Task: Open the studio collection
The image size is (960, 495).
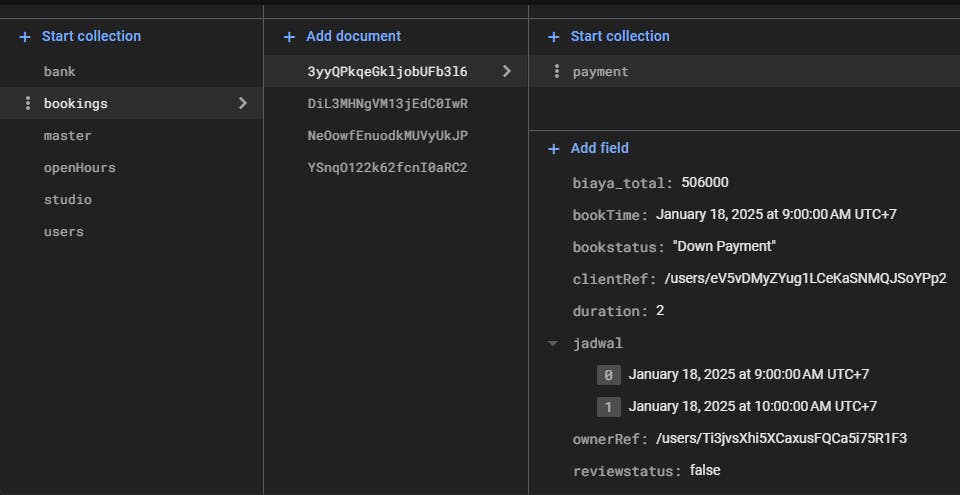Action: click(x=67, y=200)
